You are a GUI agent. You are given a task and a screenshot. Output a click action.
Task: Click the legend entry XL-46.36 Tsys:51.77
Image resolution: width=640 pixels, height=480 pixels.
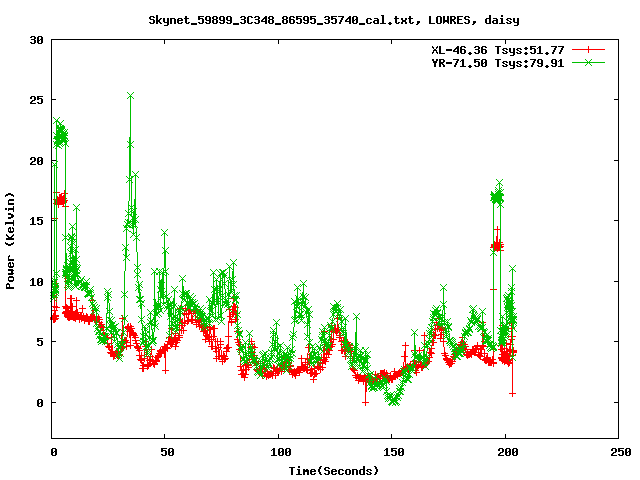498,50
